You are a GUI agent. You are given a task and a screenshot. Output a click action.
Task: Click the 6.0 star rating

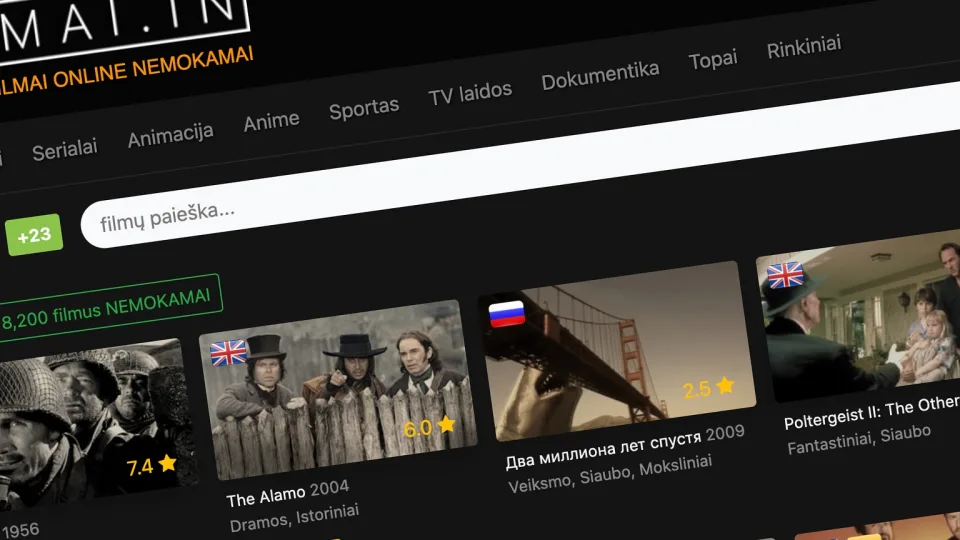(430, 427)
